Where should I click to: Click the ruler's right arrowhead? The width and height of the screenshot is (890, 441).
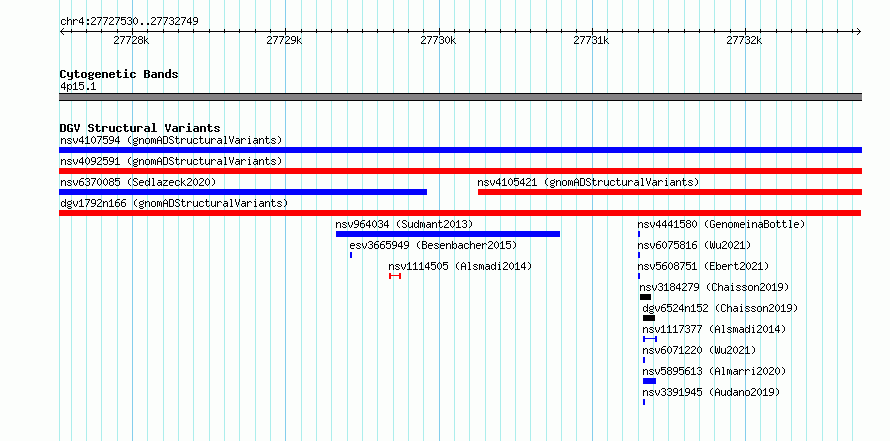(x=858, y=31)
